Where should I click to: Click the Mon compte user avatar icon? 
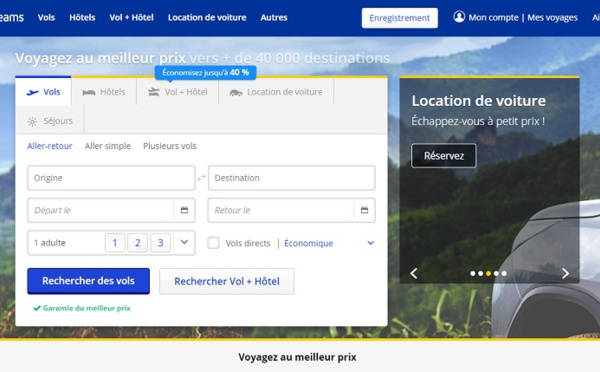click(x=459, y=17)
